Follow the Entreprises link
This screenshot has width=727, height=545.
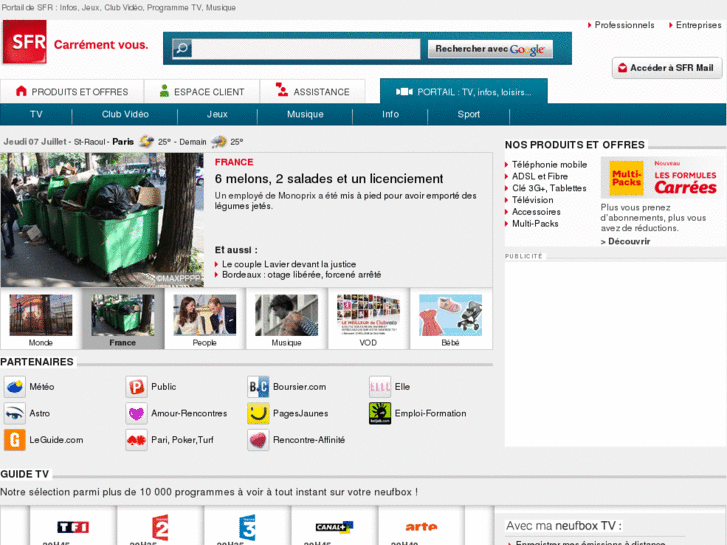[x=698, y=25]
